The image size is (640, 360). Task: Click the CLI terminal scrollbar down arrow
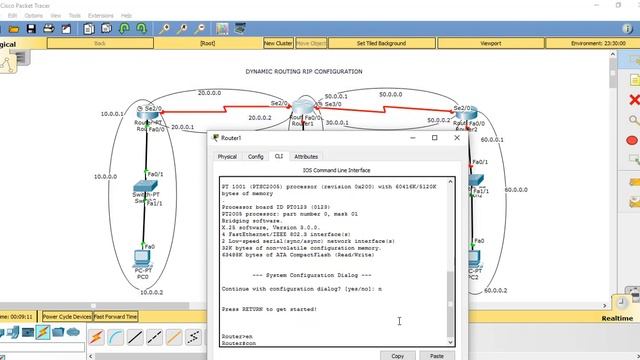click(451, 342)
